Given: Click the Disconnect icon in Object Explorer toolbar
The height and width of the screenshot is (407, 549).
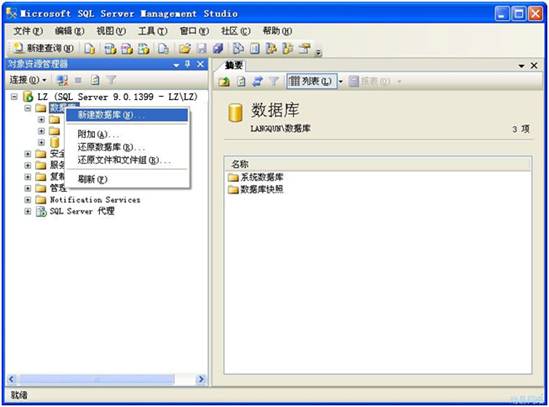Looking at the screenshot, I should (62, 80).
